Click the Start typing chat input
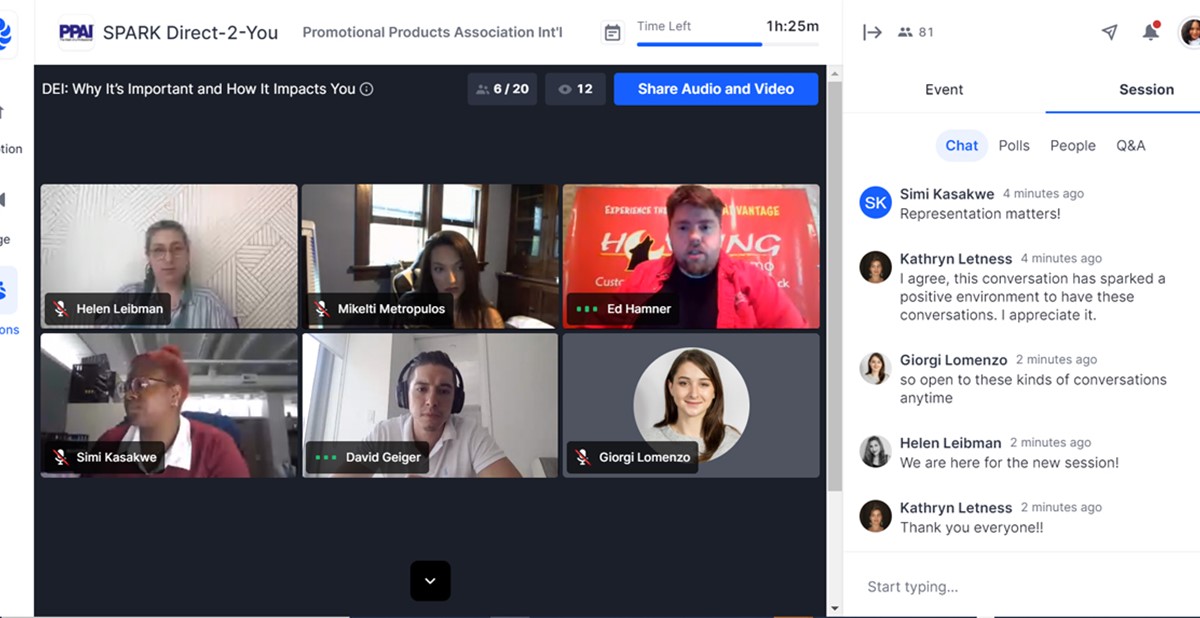1200x618 pixels. point(1000,587)
